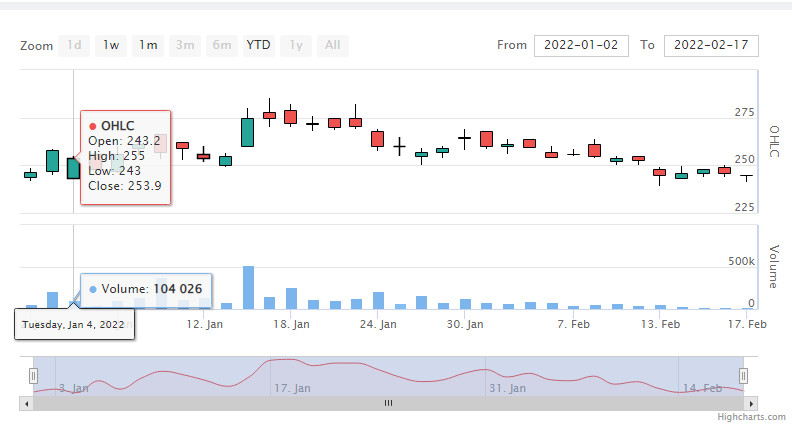Open the Highcharts.com credits link
Viewport: 792px width, 438px height.
pyautogui.click(x=752, y=417)
